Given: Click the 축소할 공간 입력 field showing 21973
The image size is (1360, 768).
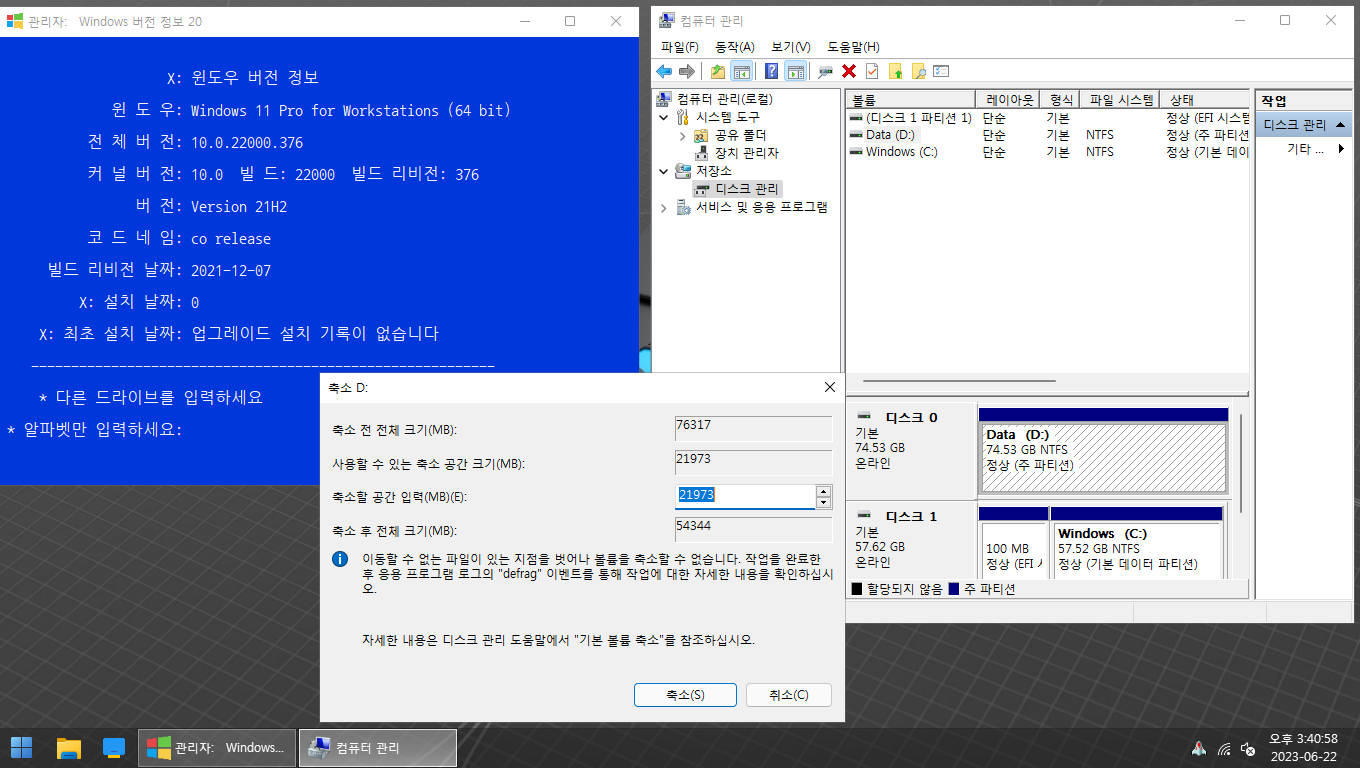Looking at the screenshot, I should tap(746, 496).
